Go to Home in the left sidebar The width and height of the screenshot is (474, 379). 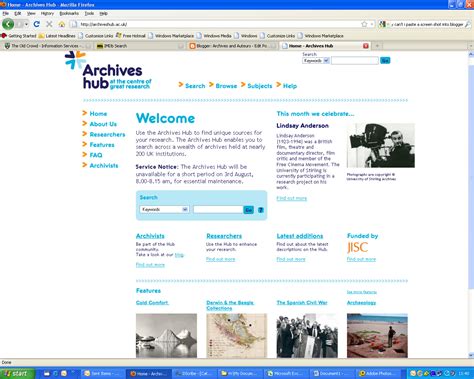[x=98, y=114]
